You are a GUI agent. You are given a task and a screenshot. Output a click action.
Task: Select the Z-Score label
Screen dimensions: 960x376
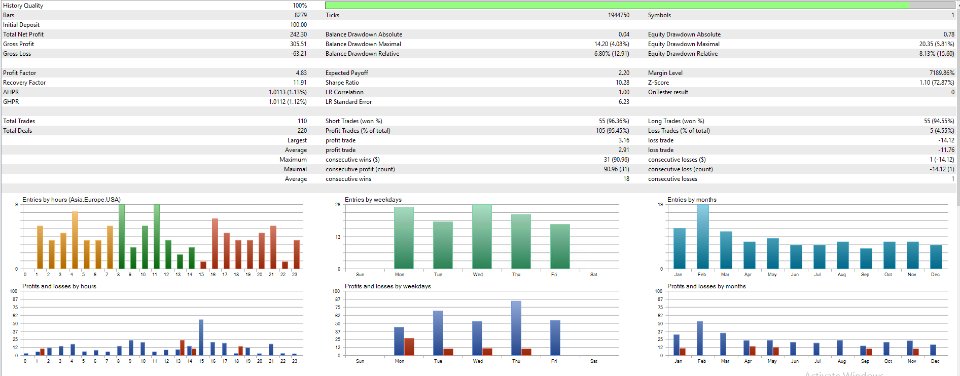(658, 82)
